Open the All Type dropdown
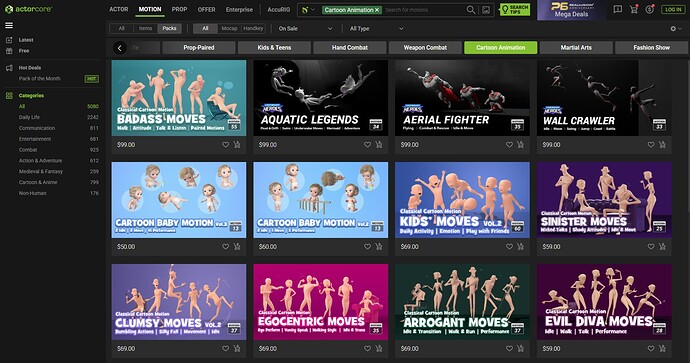690x363 pixels. pos(377,29)
